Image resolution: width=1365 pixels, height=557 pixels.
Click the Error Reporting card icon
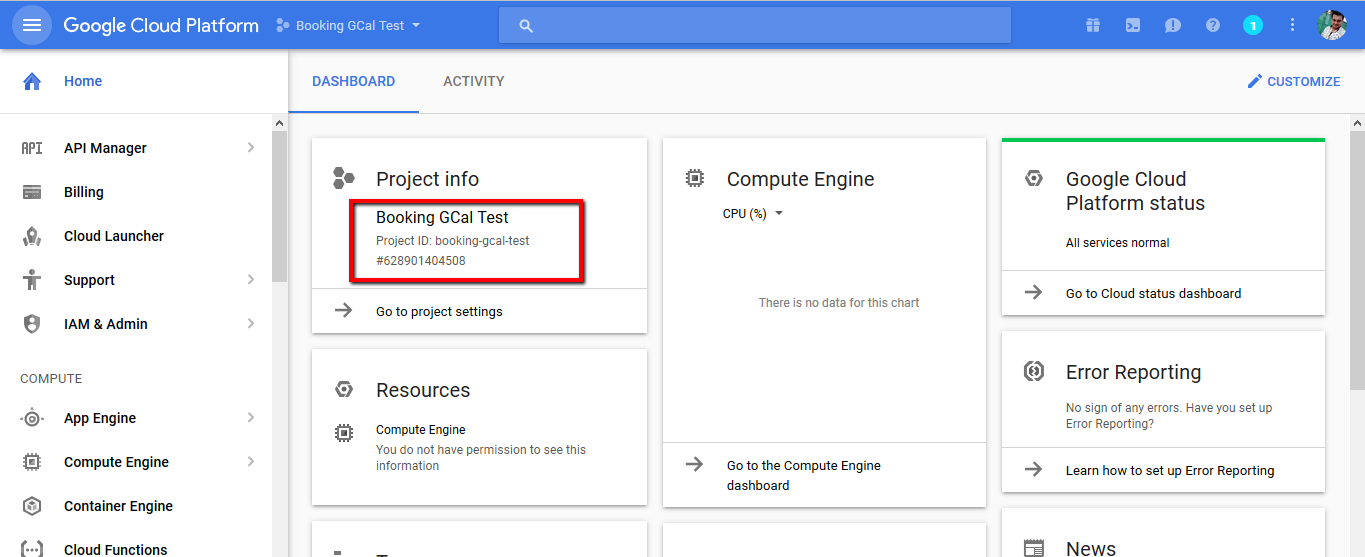tap(1034, 372)
